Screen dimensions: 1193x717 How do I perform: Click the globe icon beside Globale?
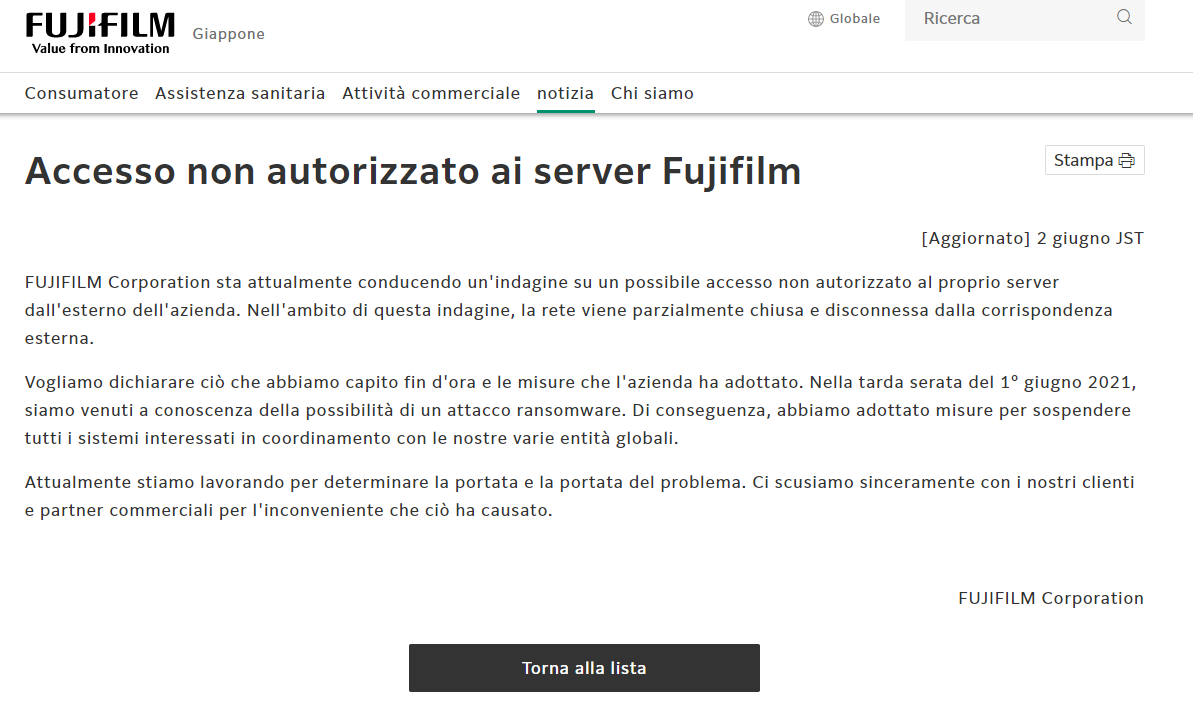816,19
